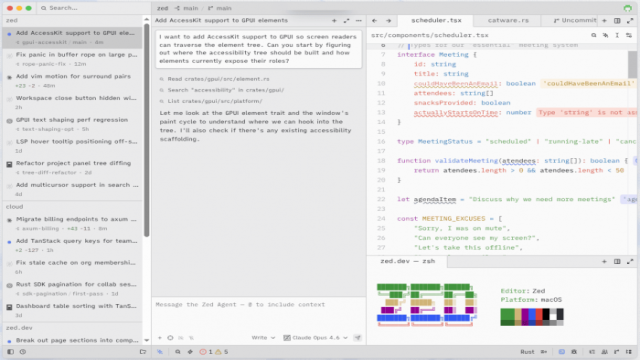Viewport: 640px width, 360px height.
Task: Open the debugger panel from status bar
Action: (x=574, y=351)
